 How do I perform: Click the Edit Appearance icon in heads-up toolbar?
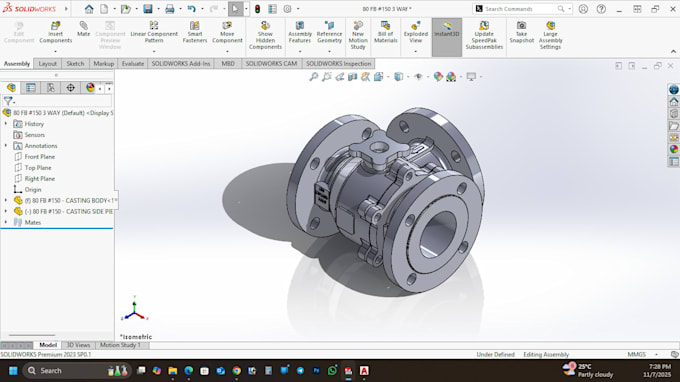coord(438,77)
